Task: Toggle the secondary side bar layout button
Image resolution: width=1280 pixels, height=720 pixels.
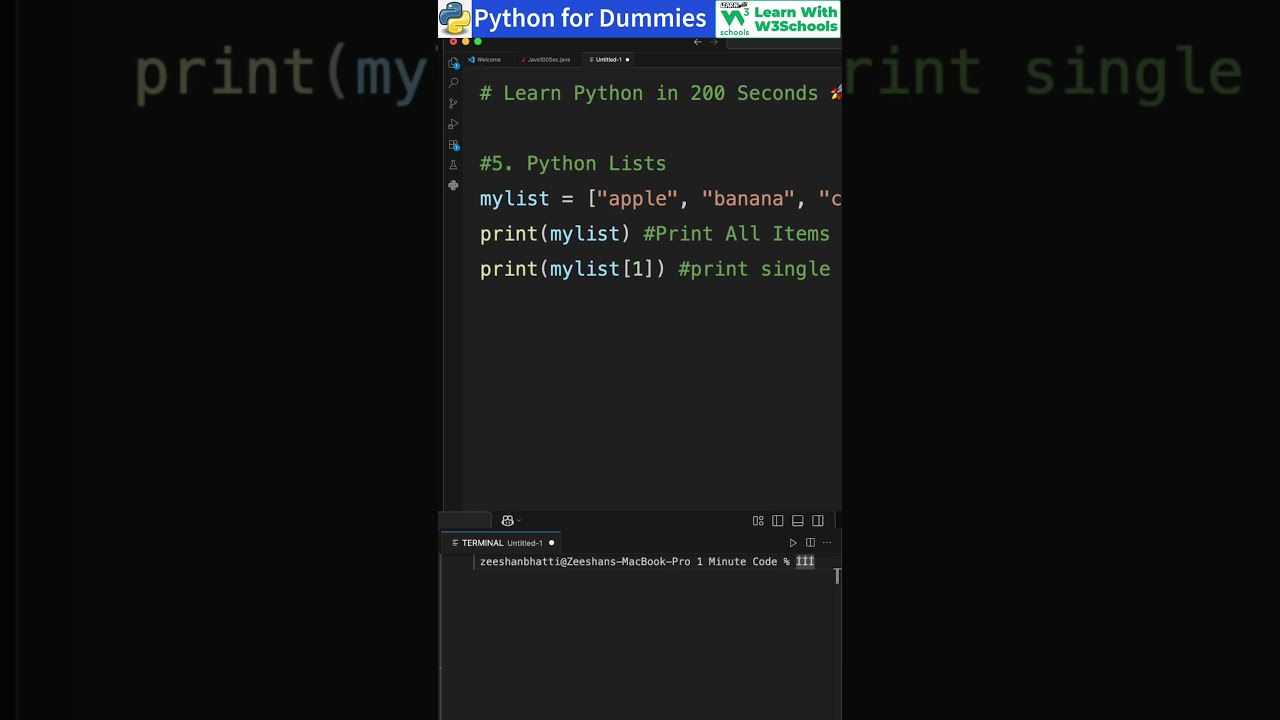Action: point(818,521)
